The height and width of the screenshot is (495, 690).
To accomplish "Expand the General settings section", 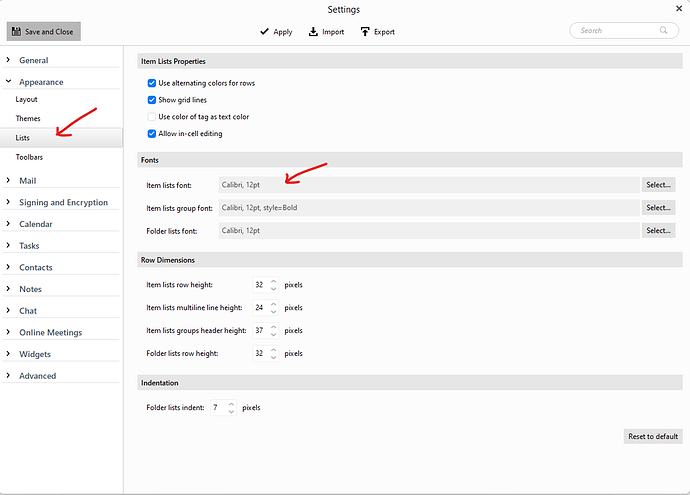I will click(x=9, y=61).
